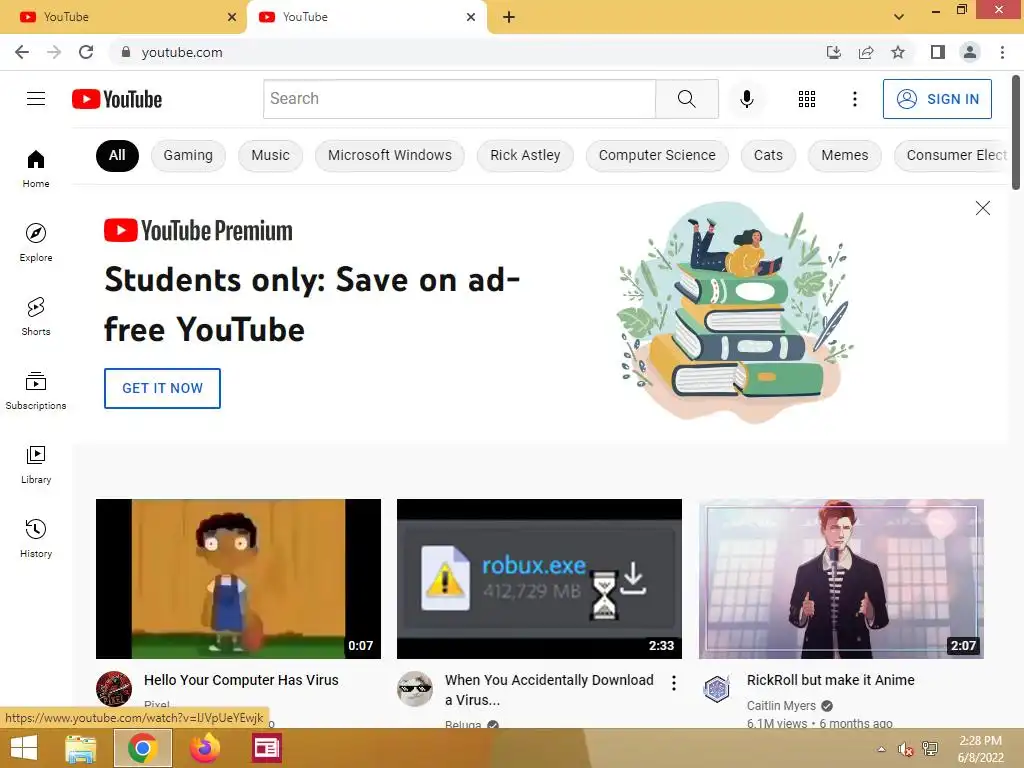Click the SIGN IN button
1024x768 pixels.
[x=937, y=99]
